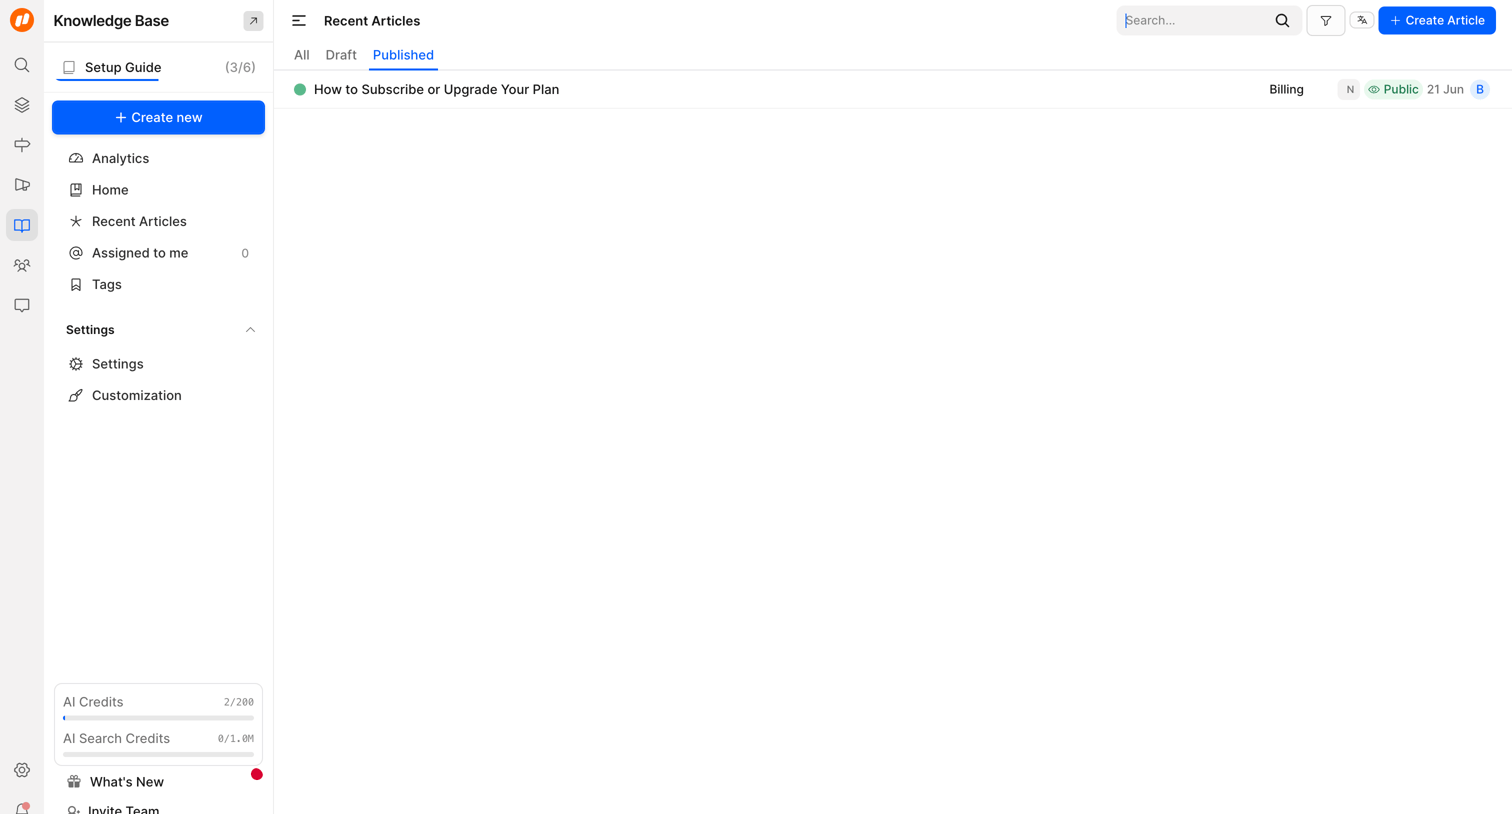Switch to the All tab
Image resolution: width=1512 pixels, height=814 pixels.
pos(302,55)
